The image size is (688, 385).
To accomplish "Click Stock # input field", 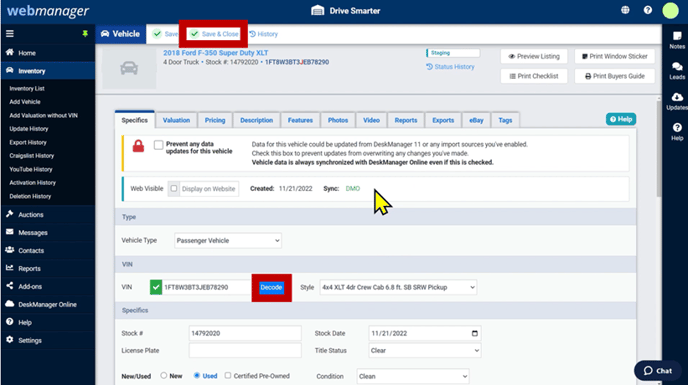I will tap(245, 333).
